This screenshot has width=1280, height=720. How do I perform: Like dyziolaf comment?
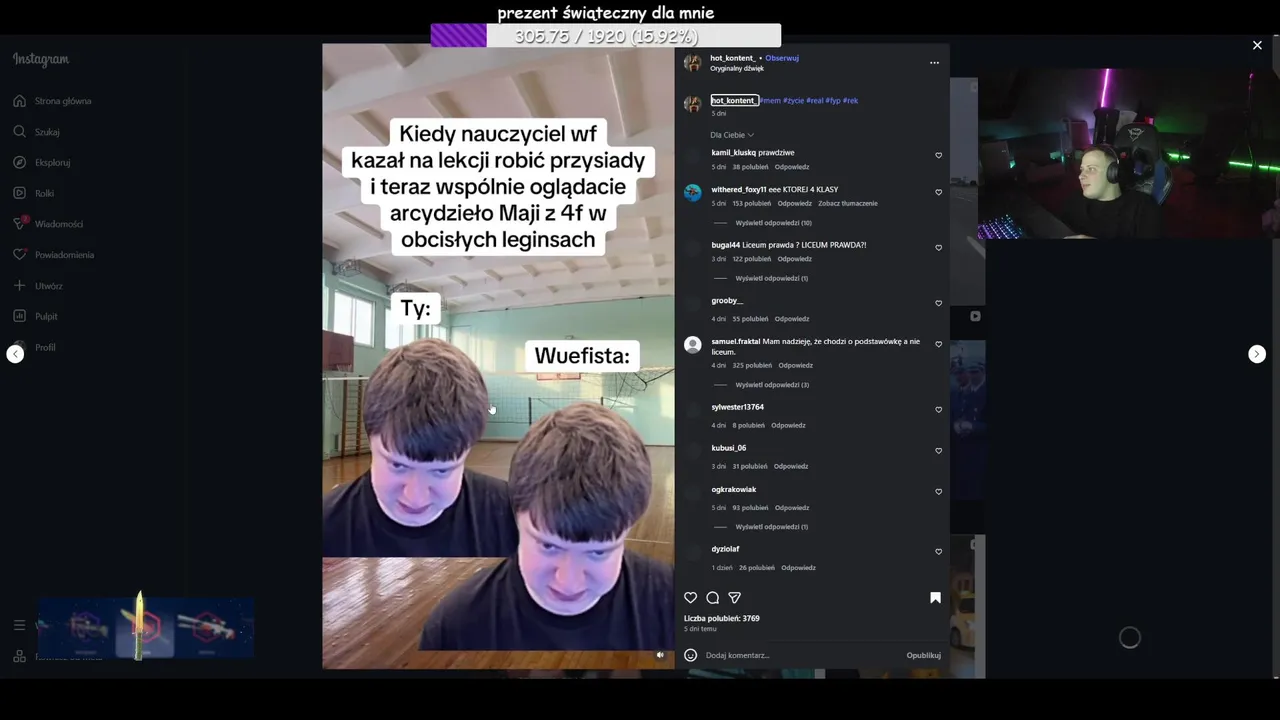point(938,552)
